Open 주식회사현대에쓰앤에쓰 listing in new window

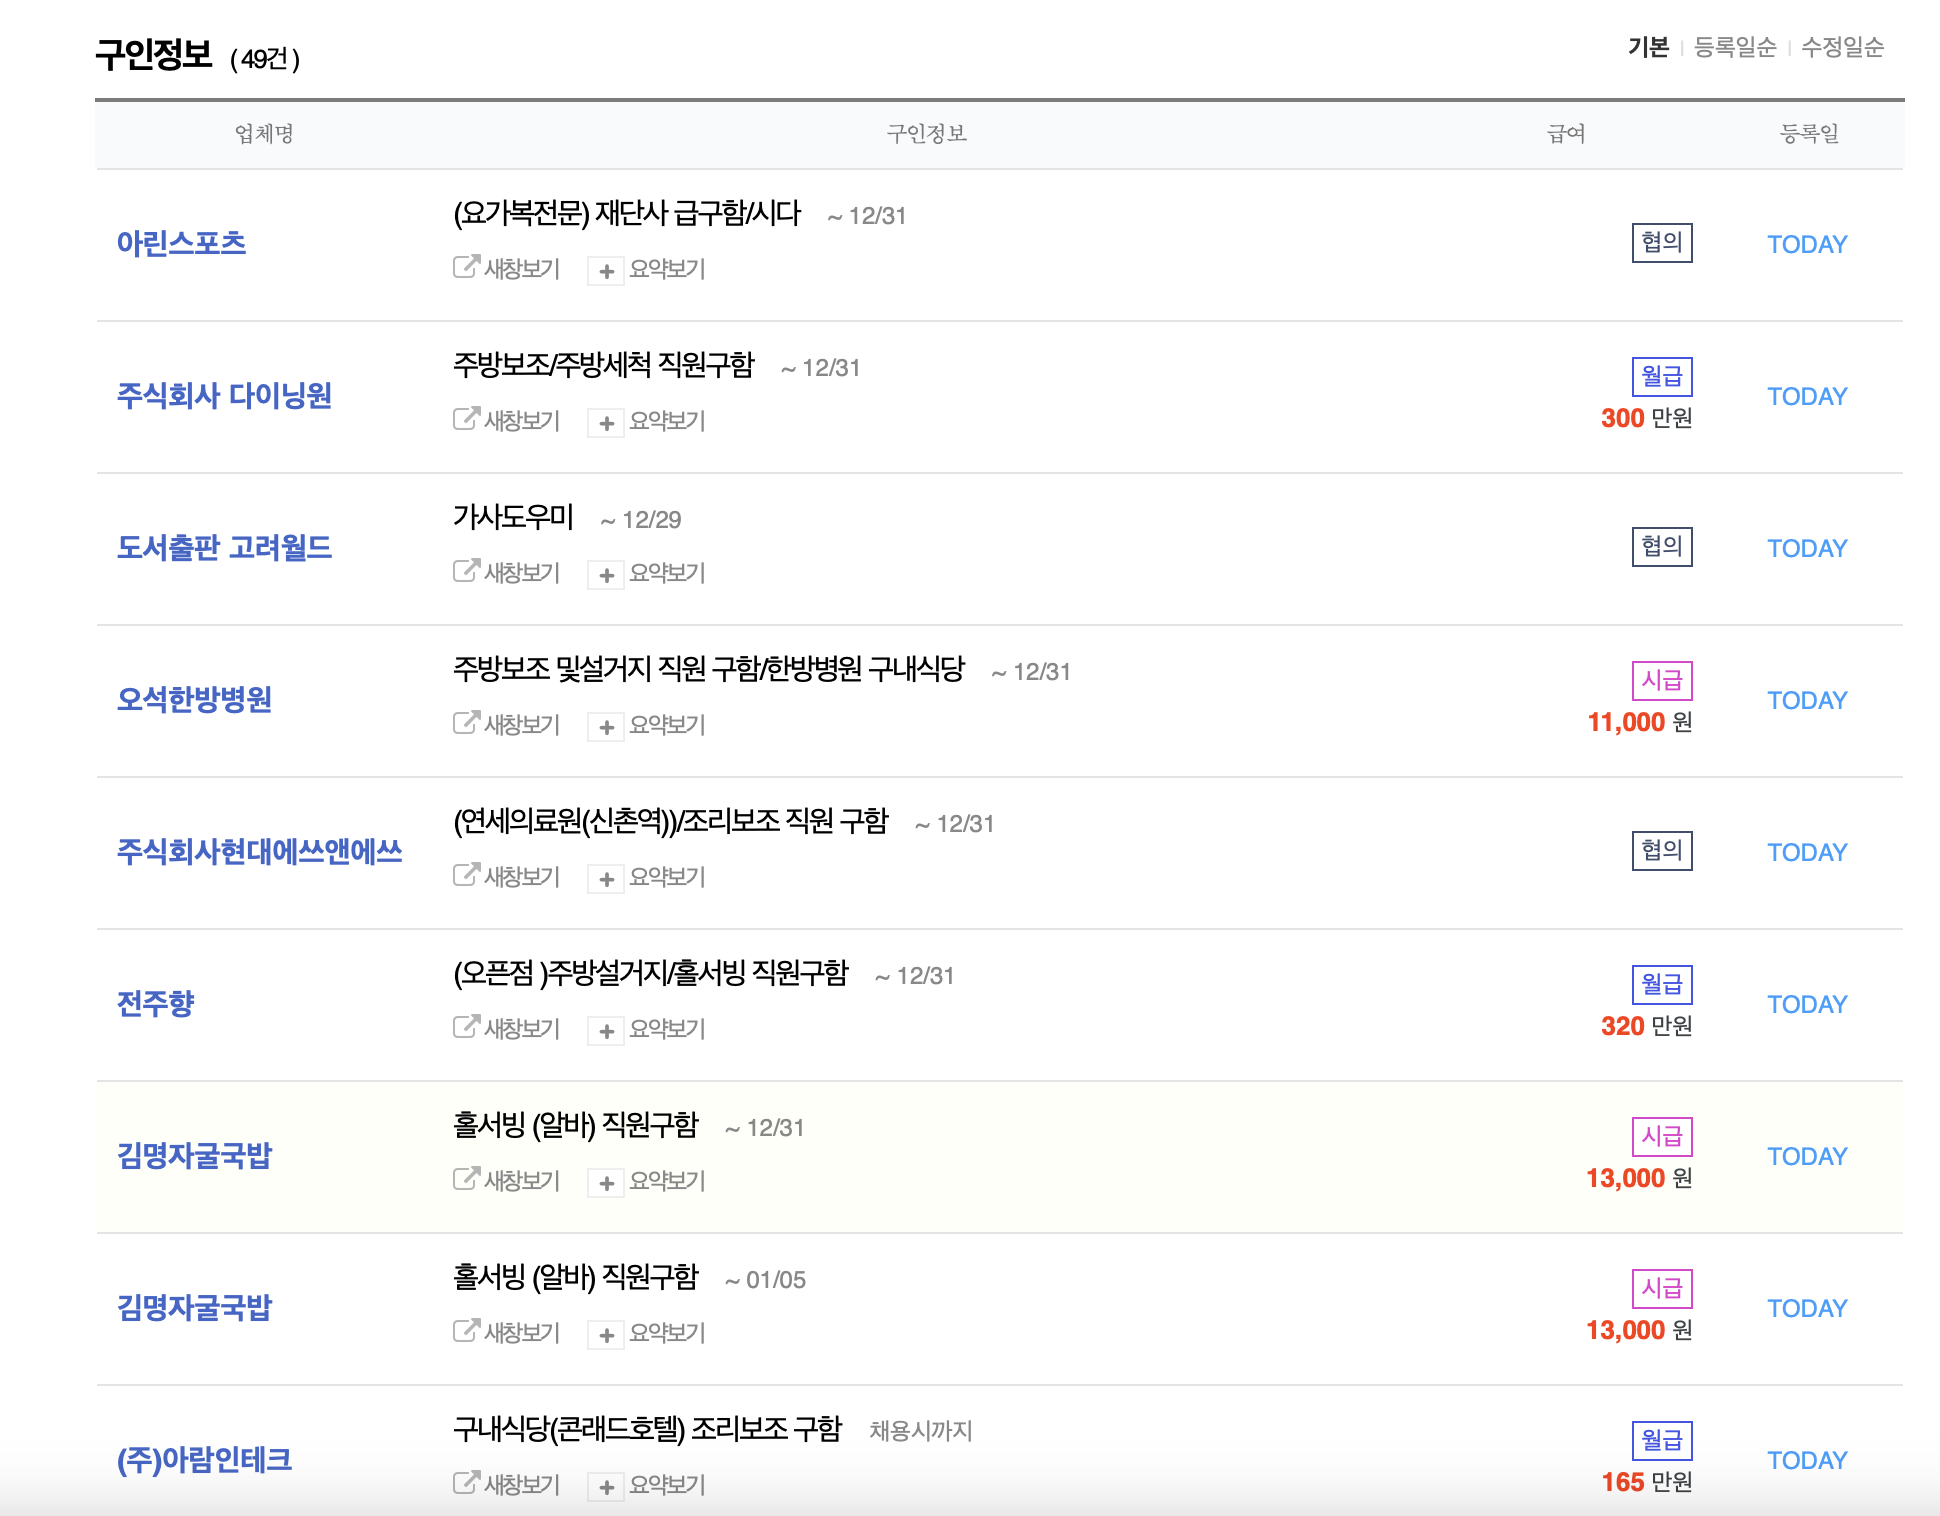pyautogui.click(x=506, y=876)
